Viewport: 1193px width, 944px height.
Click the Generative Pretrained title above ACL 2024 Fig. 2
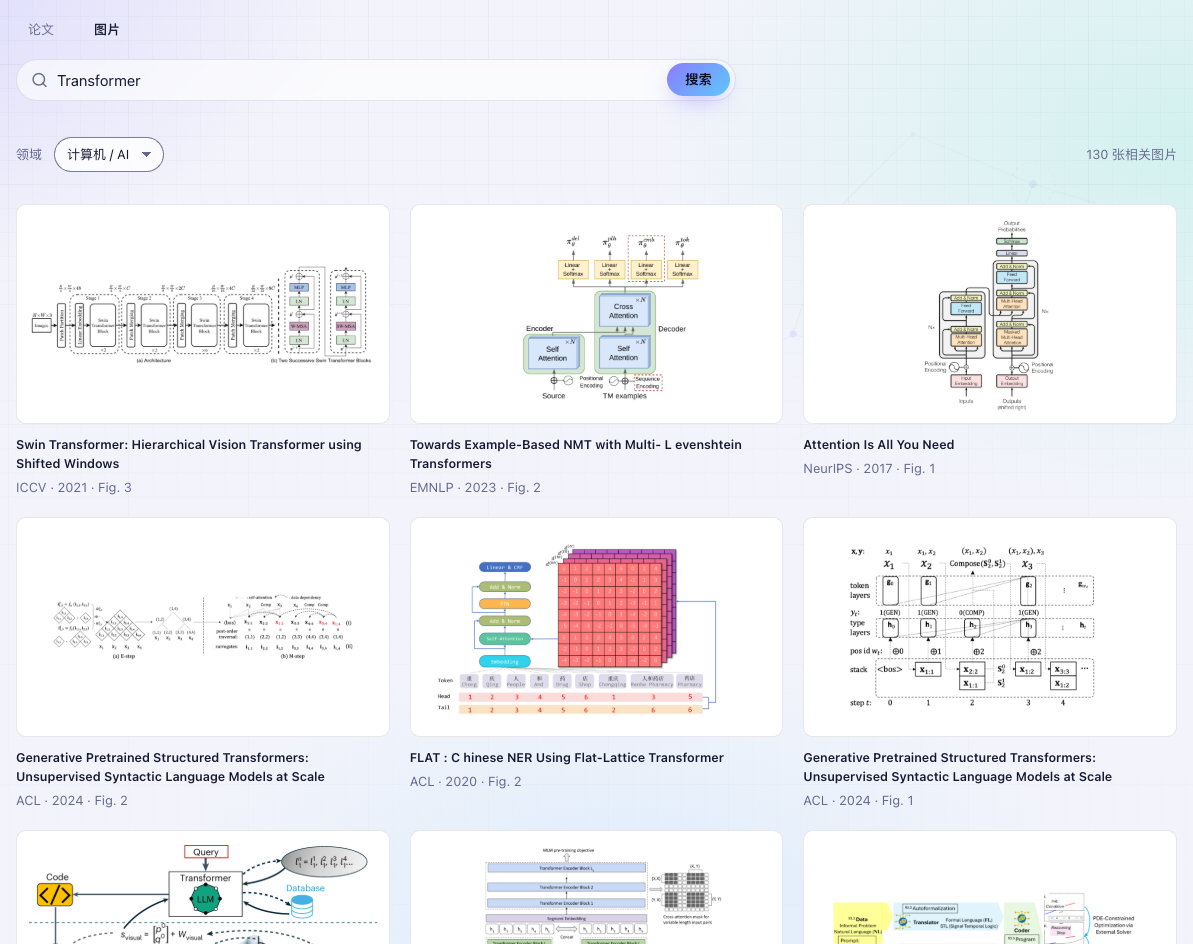tap(170, 767)
